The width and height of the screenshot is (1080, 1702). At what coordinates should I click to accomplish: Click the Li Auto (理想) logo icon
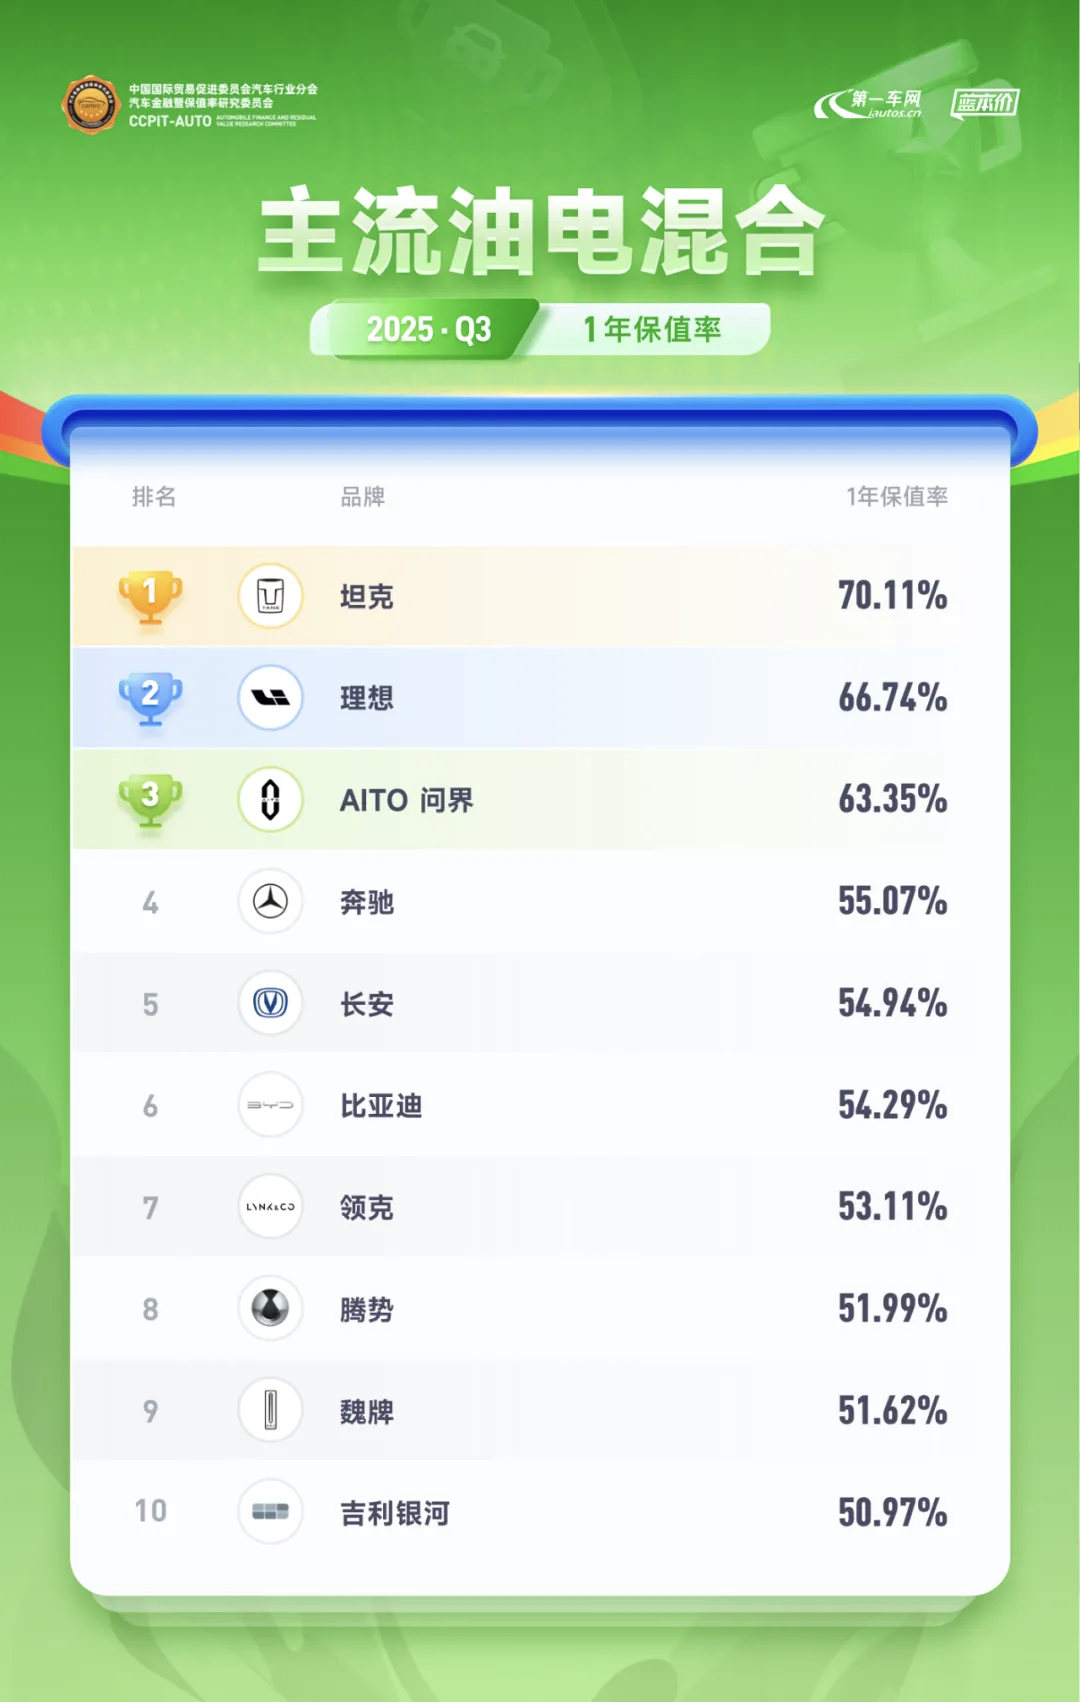[x=270, y=698]
